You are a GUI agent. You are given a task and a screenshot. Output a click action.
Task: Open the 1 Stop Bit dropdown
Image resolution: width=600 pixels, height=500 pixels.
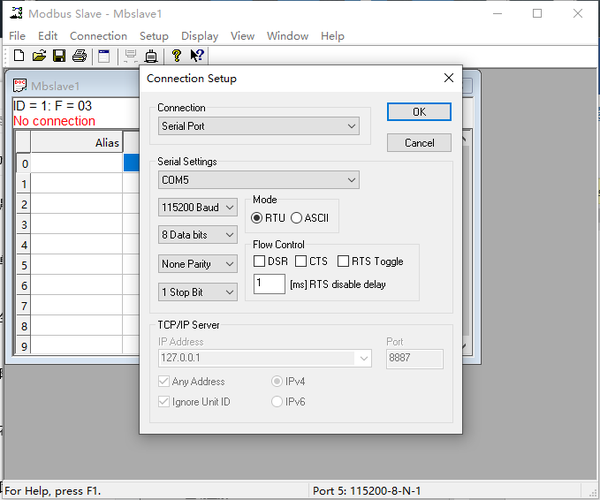point(198,292)
